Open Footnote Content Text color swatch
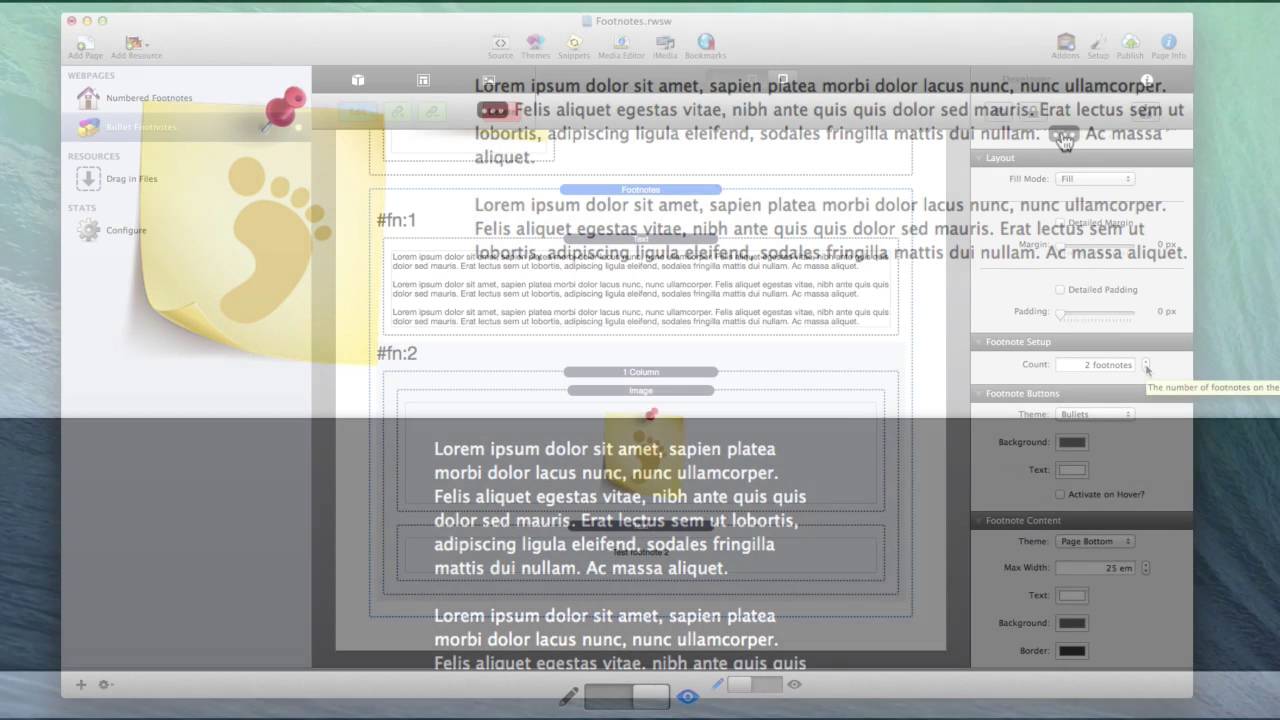Viewport: 1280px width, 720px height. (1072, 596)
